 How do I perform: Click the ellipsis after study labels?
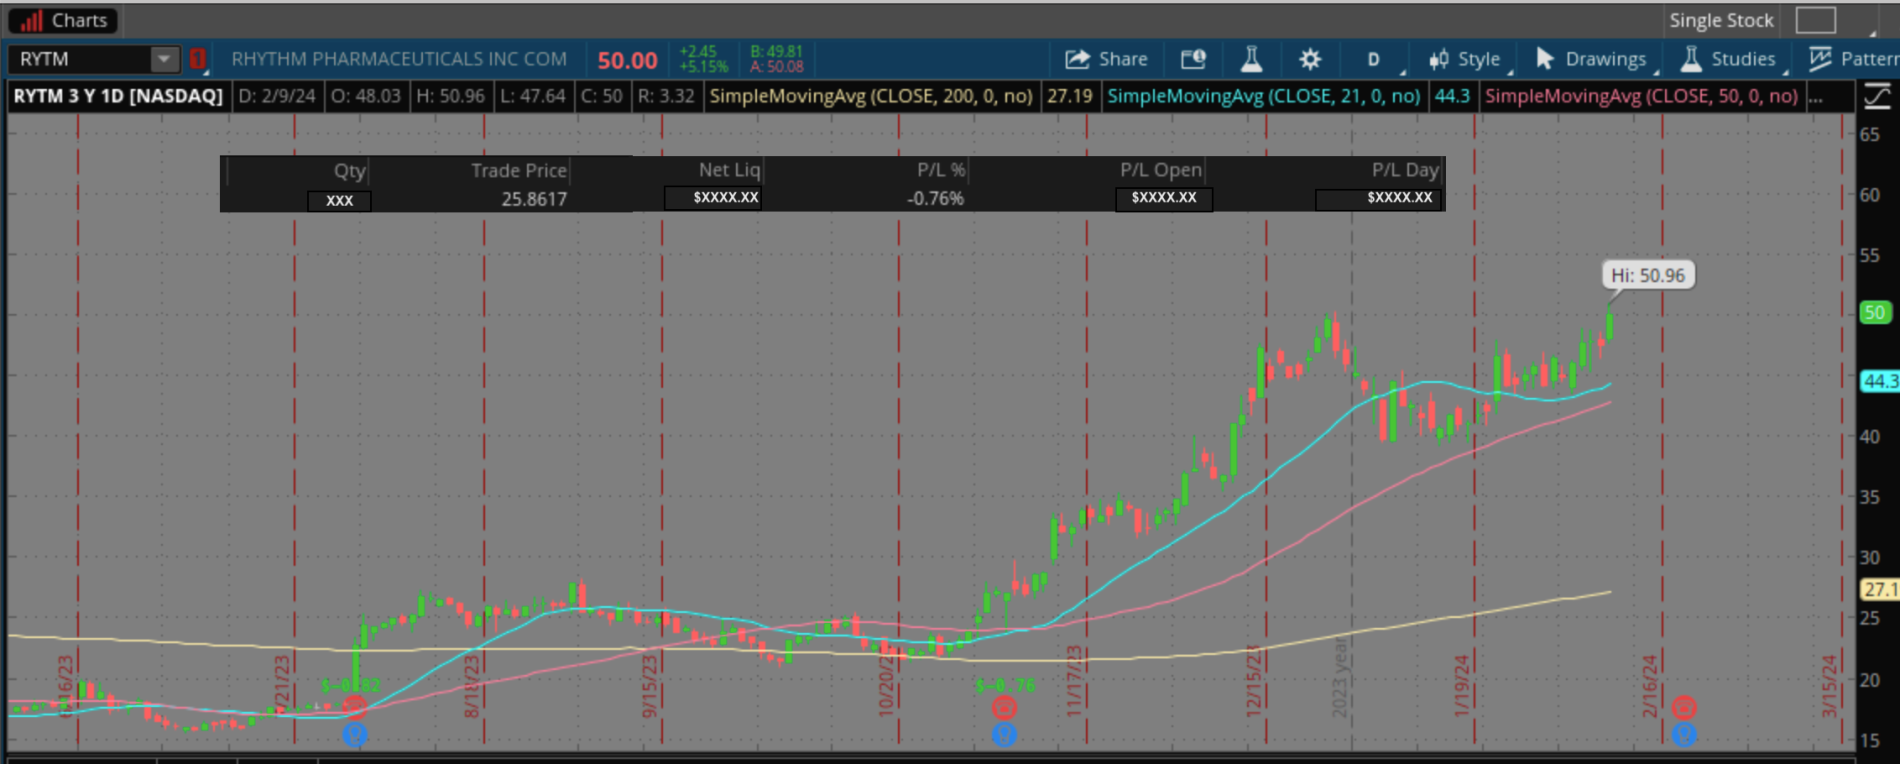pyautogui.click(x=1815, y=96)
